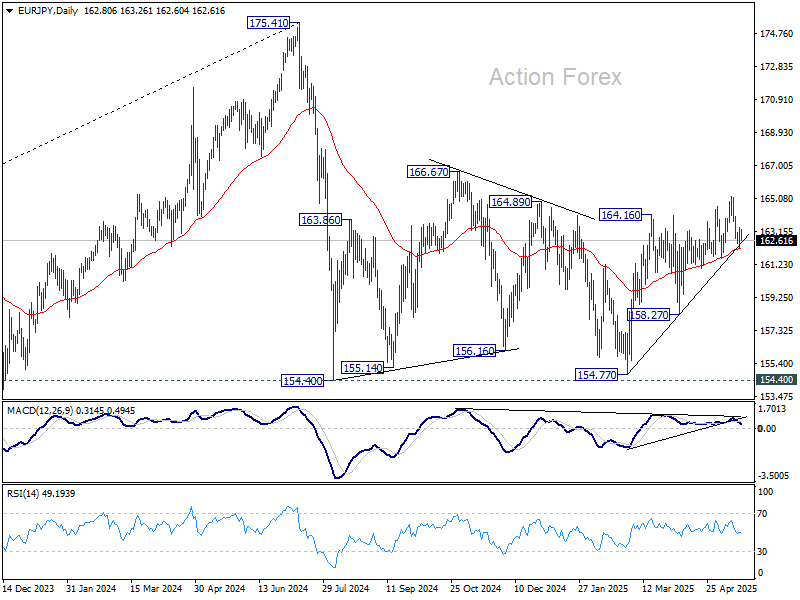Image resolution: width=800 pixels, height=600 pixels.
Task: Click the current price tag 162.616
Action: [776, 241]
